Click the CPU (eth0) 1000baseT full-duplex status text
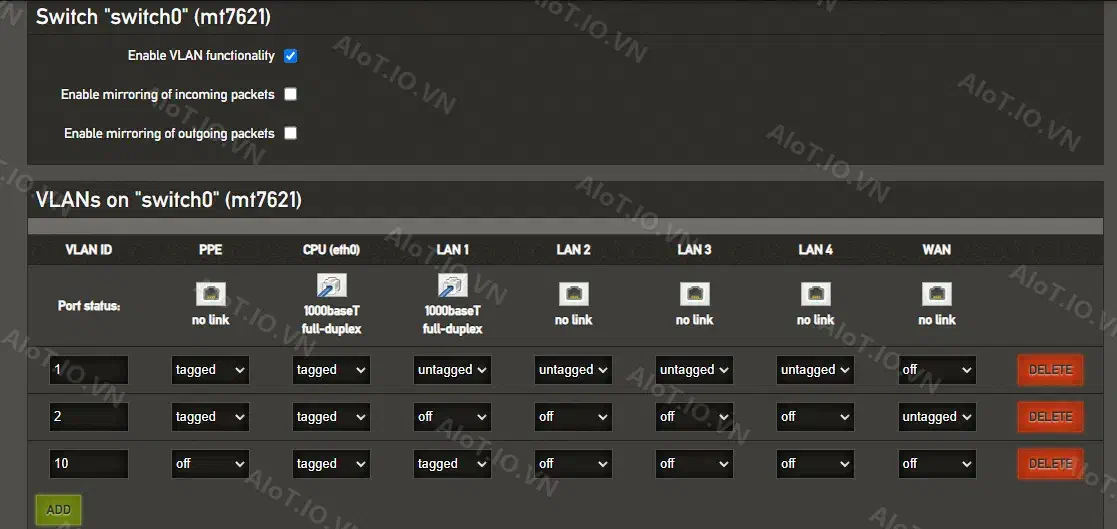 click(331, 320)
